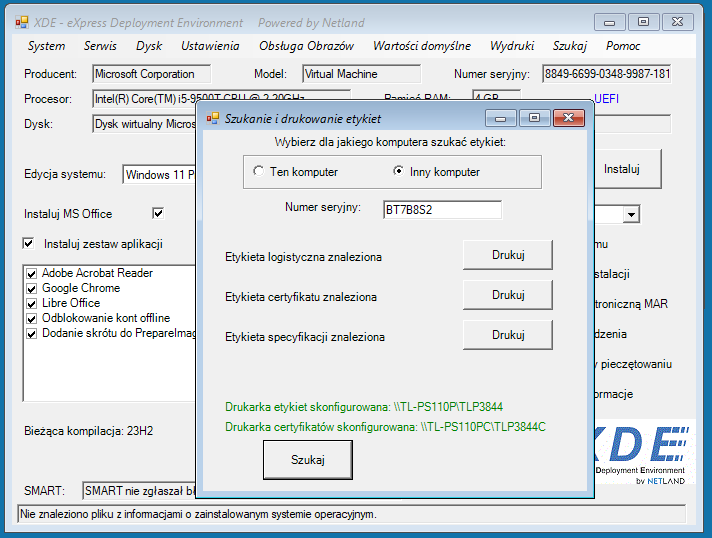Expand the combo box arrow below Instaluj
712x538 pixels.
pos(631,214)
